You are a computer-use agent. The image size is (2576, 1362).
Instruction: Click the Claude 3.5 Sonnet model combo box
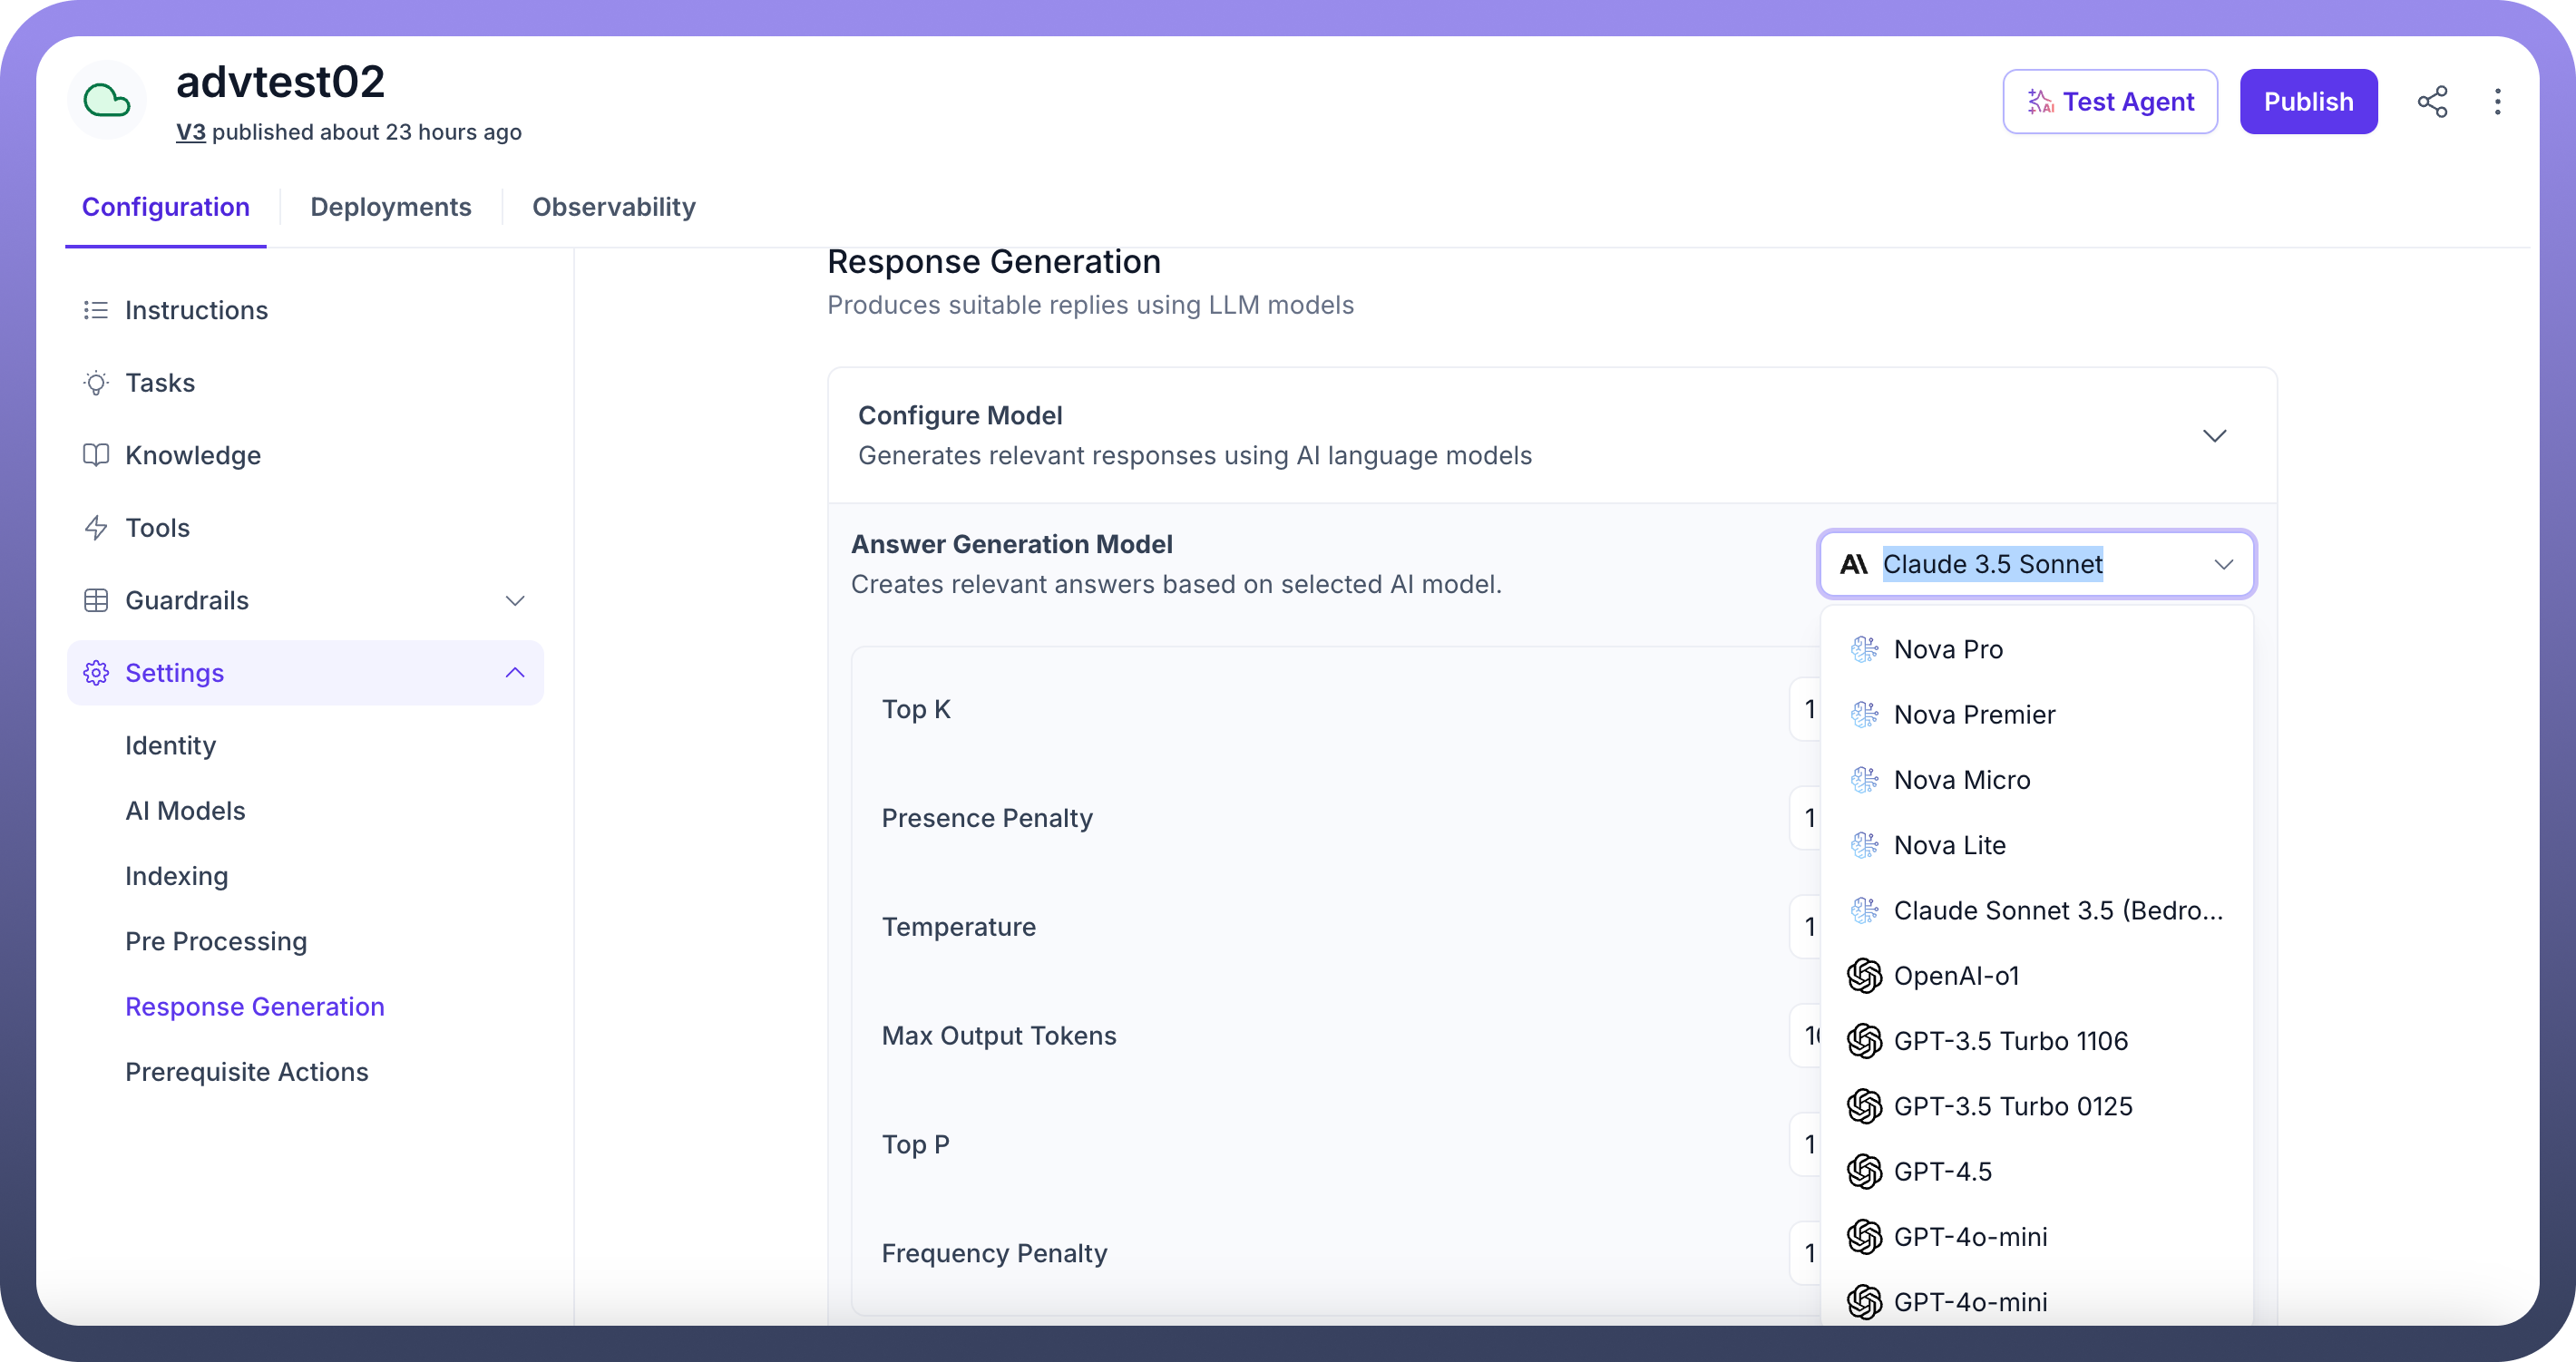2036,564
